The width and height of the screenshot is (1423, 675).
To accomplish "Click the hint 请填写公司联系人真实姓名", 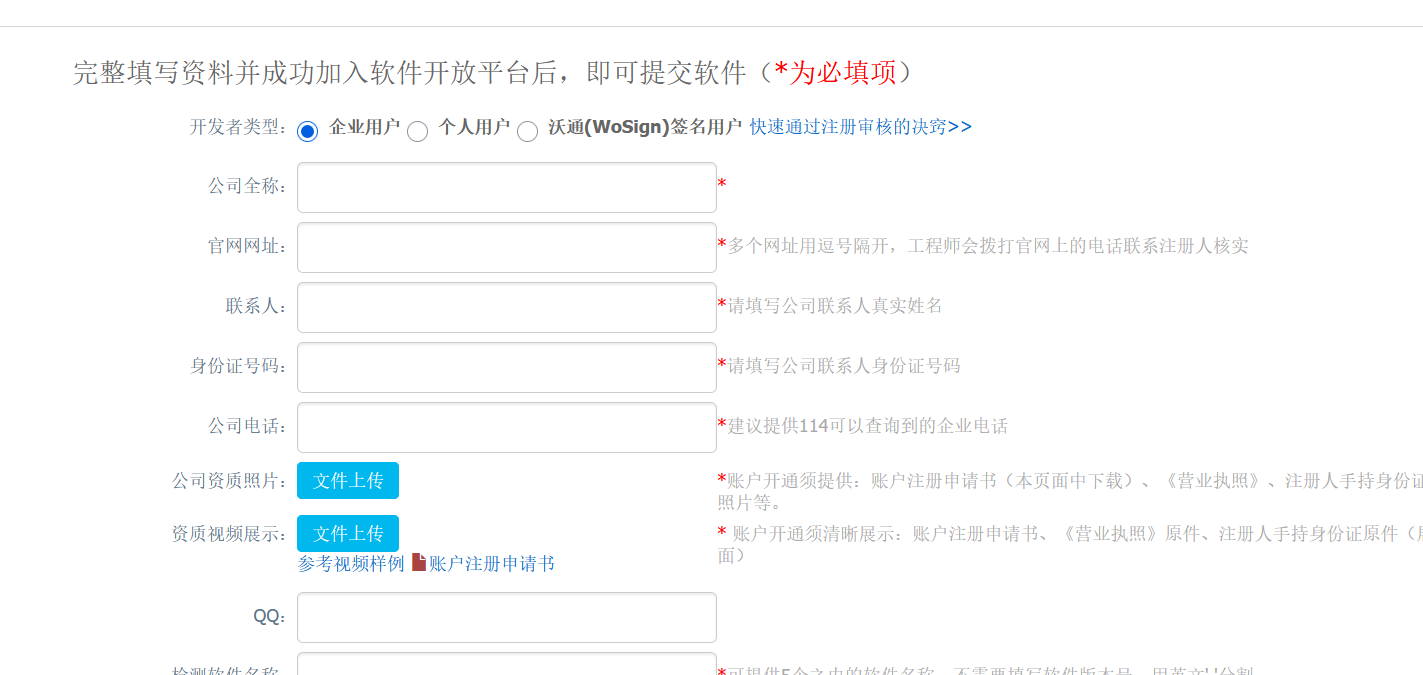I will pyautogui.click(x=835, y=306).
